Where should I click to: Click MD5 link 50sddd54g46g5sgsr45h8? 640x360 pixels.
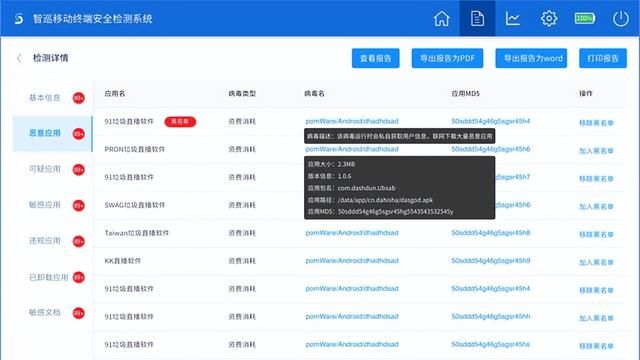(x=491, y=233)
